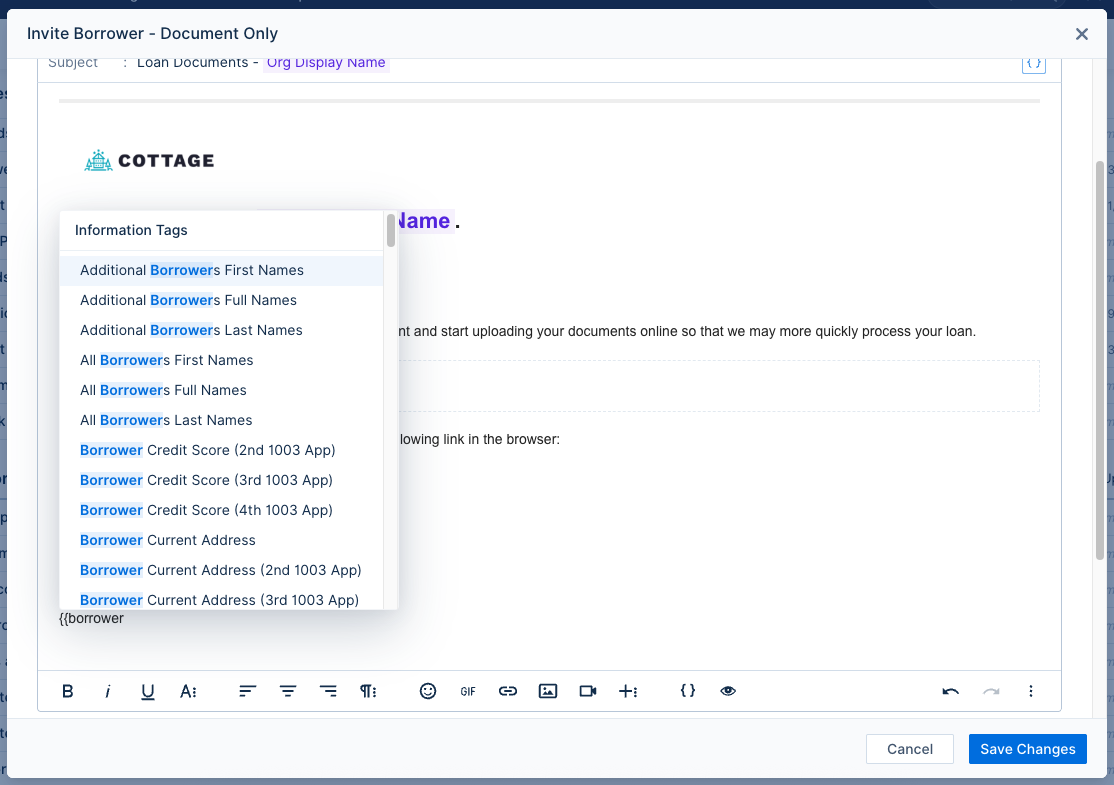Open the text color dropdown

tap(188, 691)
